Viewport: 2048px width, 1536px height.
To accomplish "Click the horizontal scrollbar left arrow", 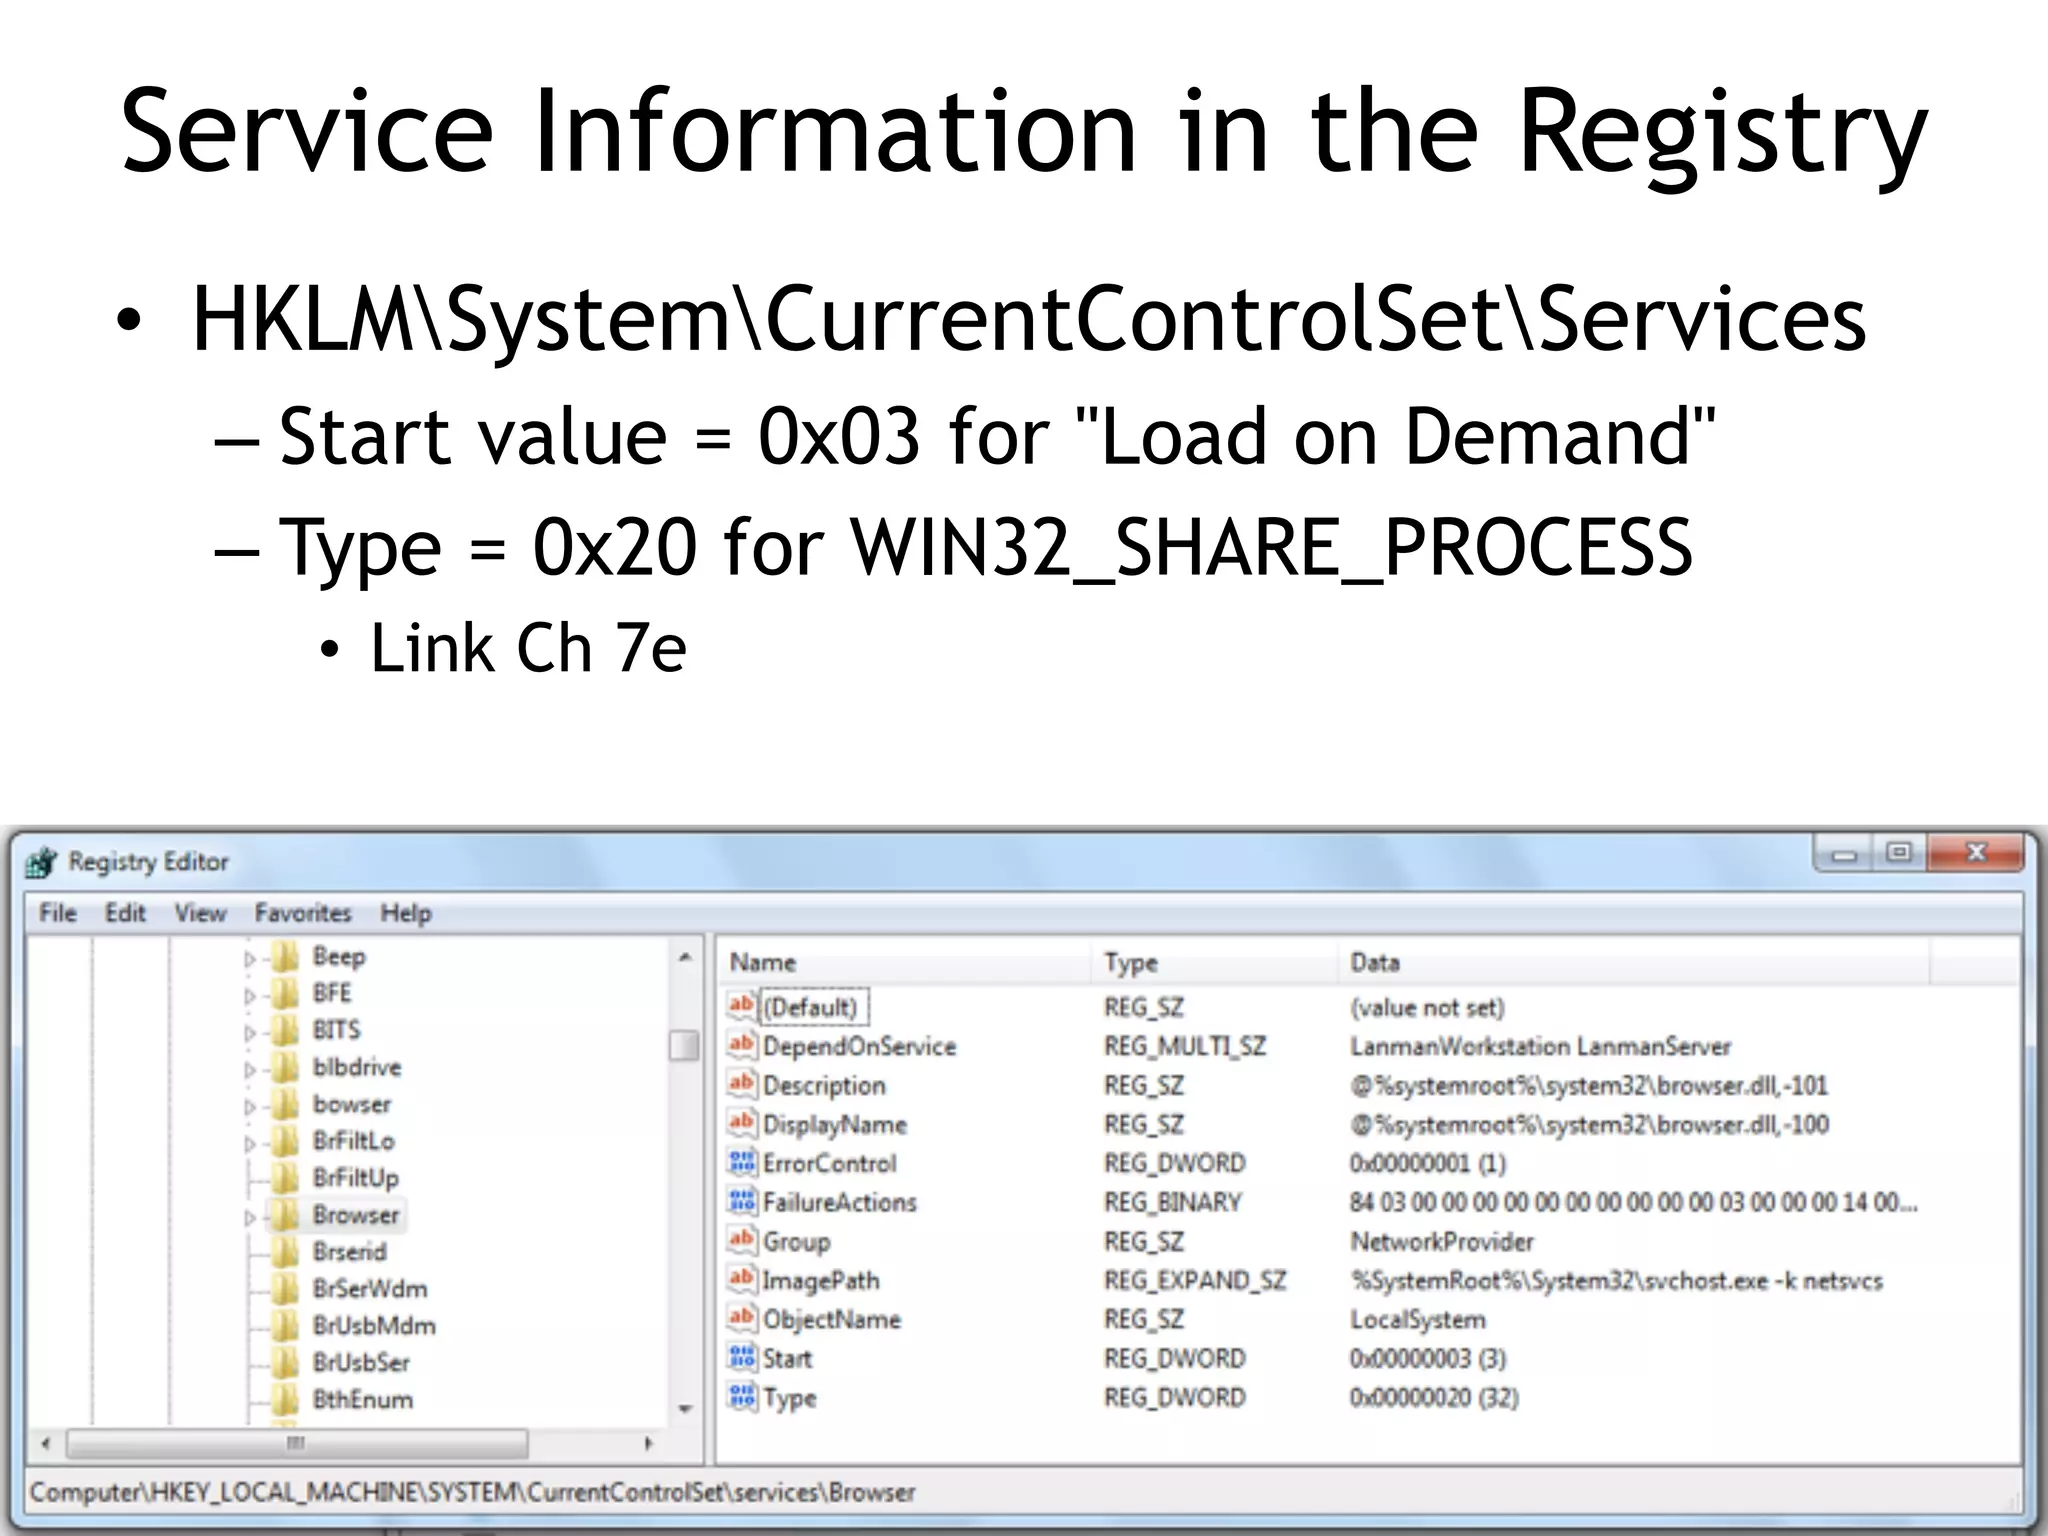I will [x=46, y=1444].
